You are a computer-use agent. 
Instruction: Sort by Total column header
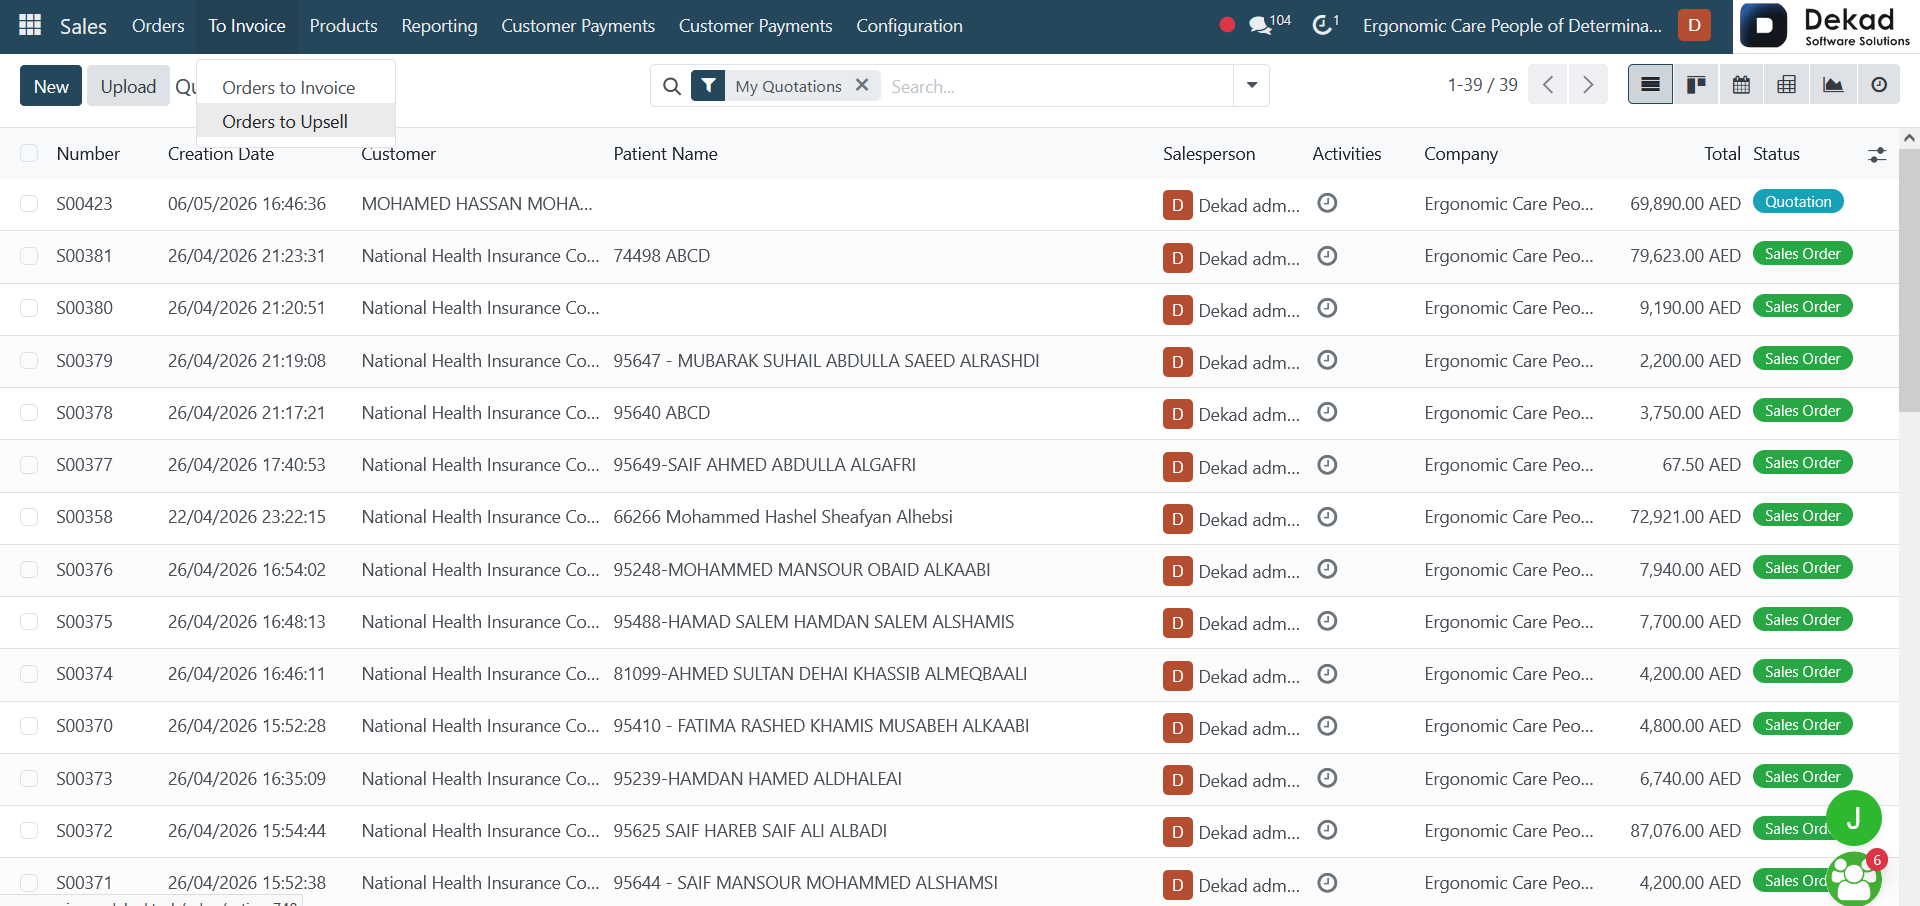tap(1722, 154)
